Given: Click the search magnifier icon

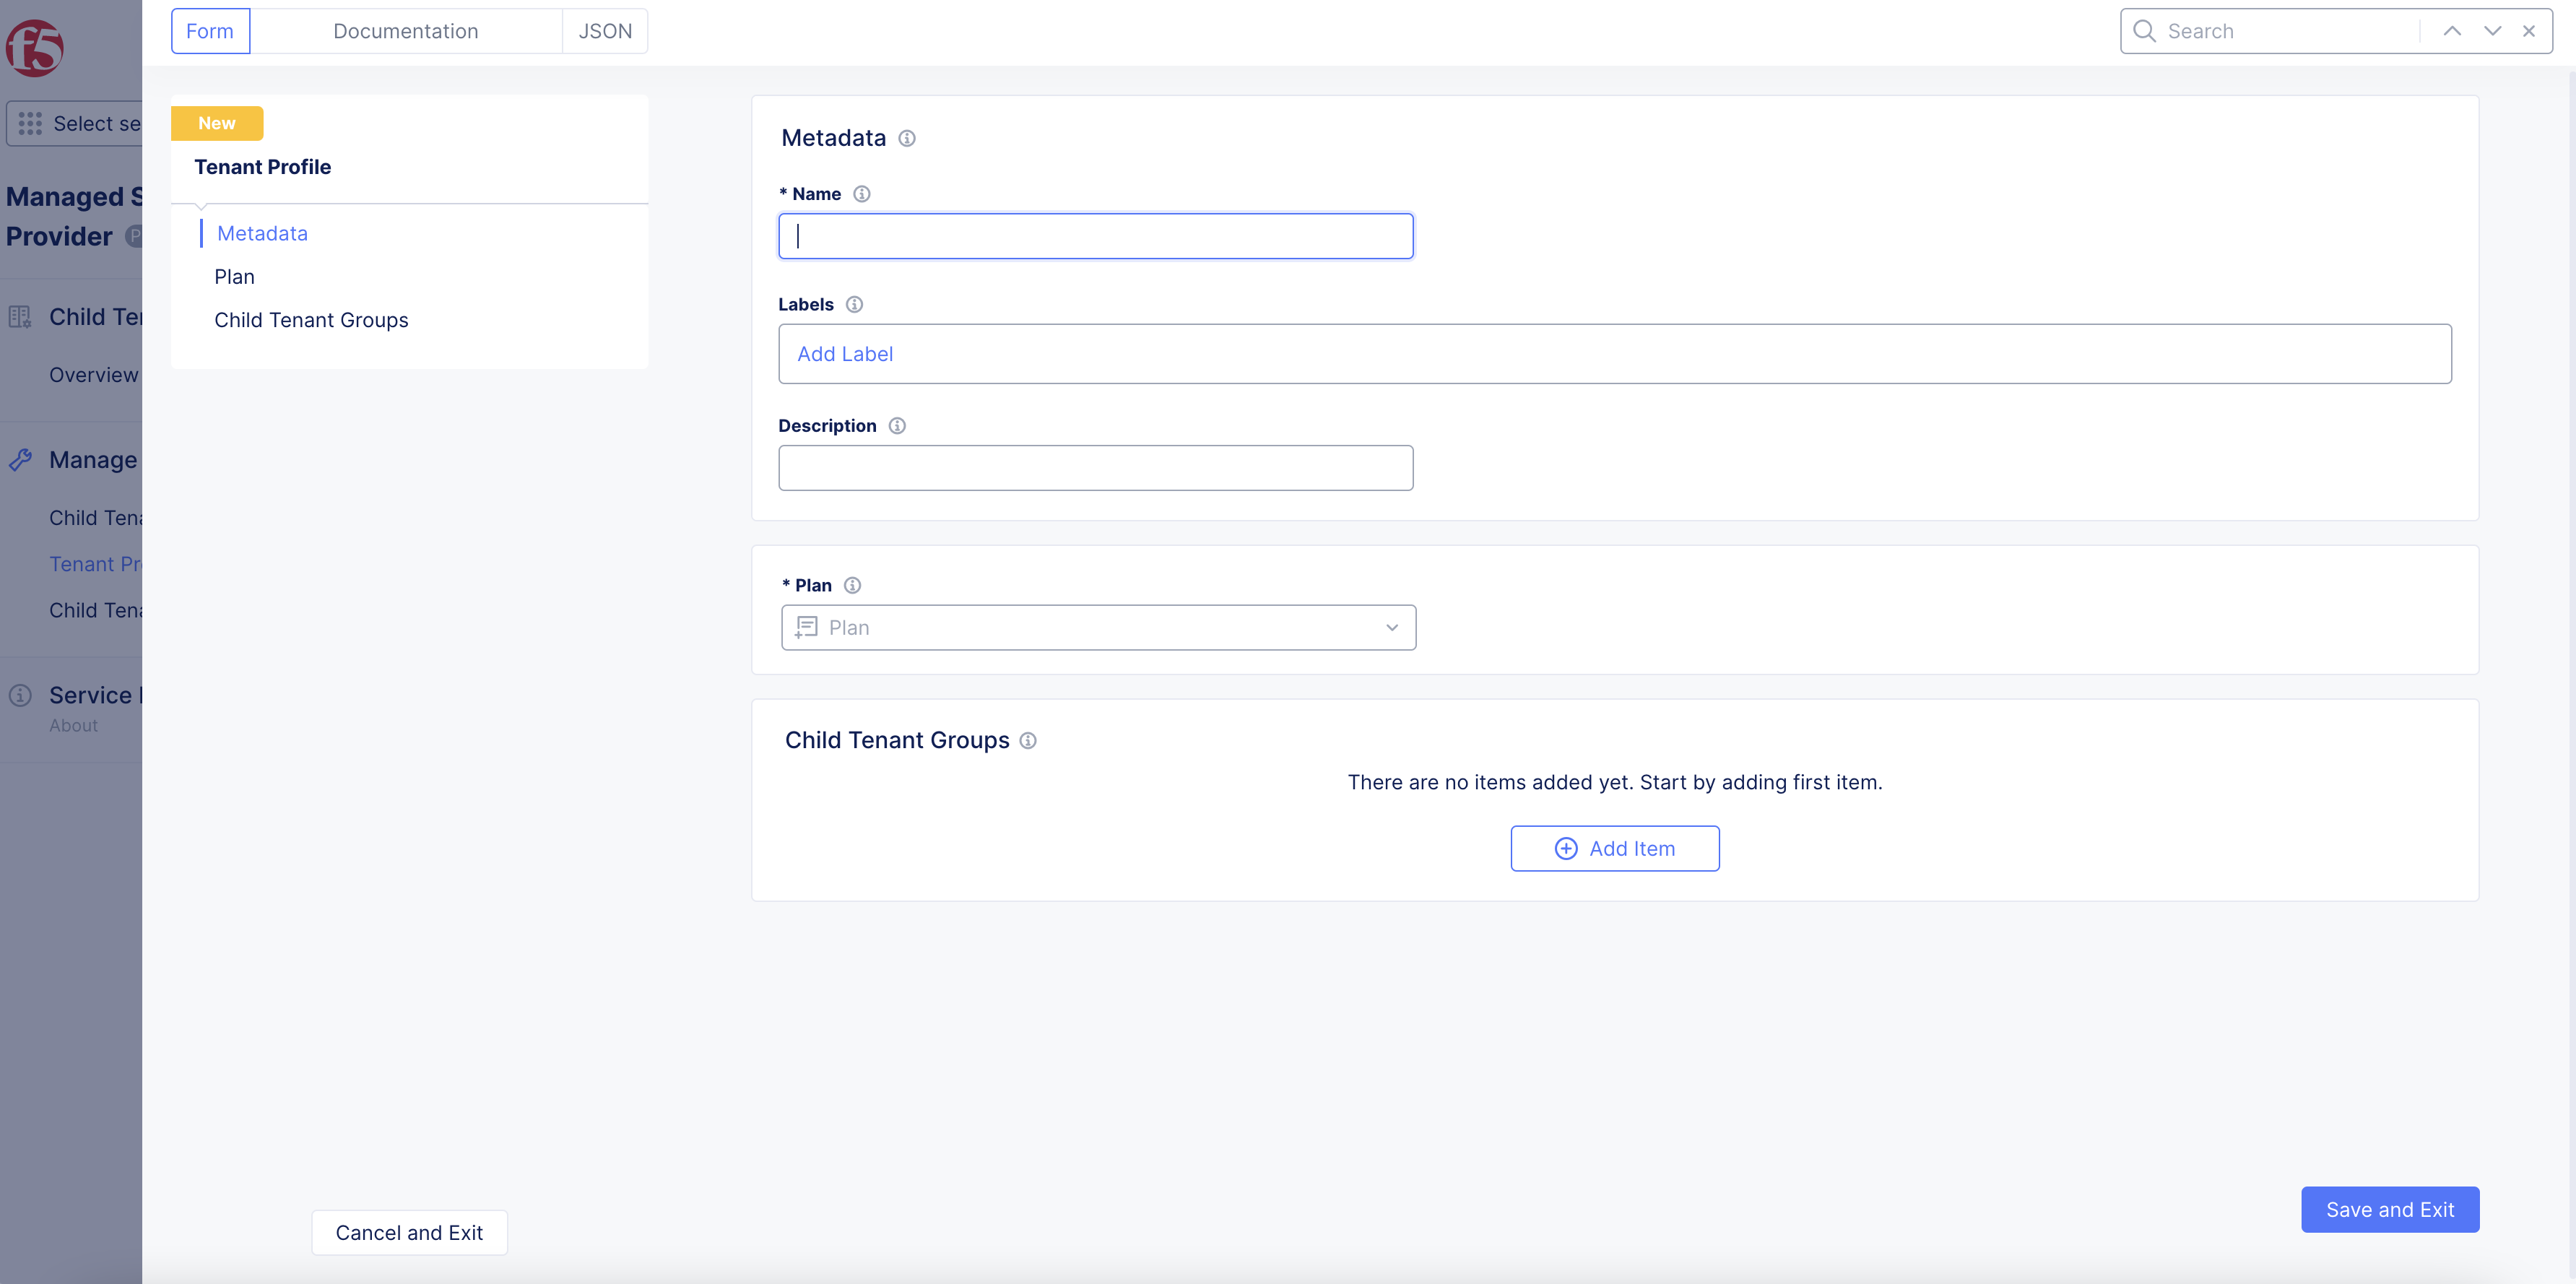Looking at the screenshot, I should click(x=2144, y=31).
